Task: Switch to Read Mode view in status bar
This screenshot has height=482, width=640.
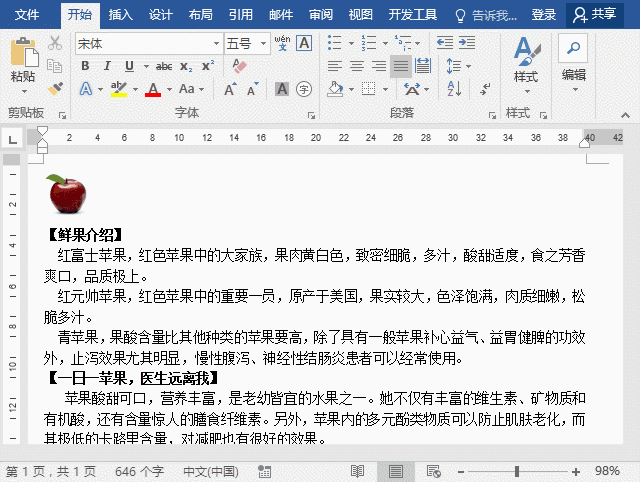Action: click(357, 471)
